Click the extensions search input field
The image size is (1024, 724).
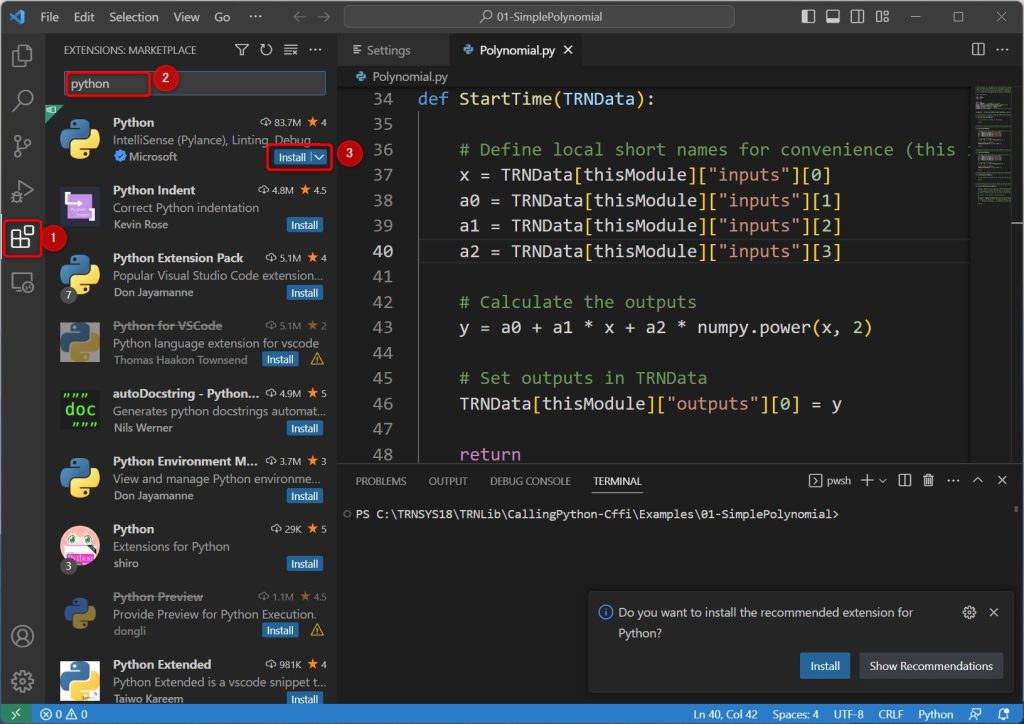click(195, 84)
